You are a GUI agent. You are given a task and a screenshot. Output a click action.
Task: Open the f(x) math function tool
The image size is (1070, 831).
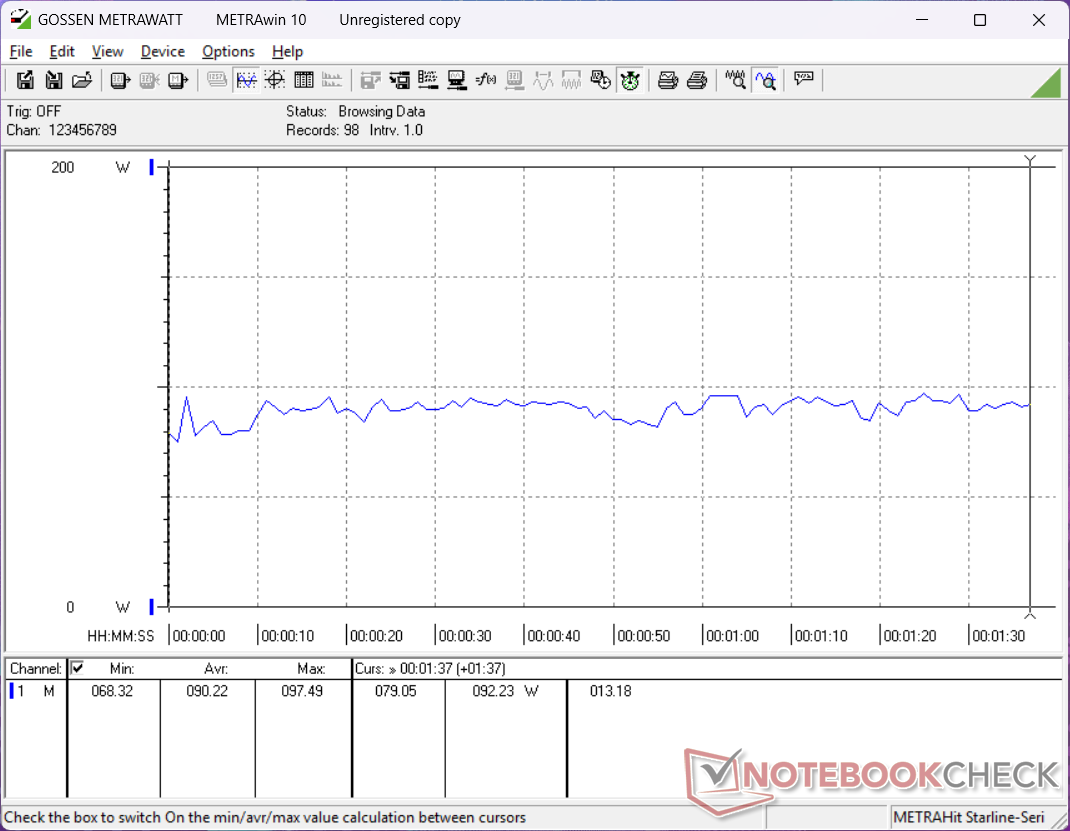tap(485, 81)
